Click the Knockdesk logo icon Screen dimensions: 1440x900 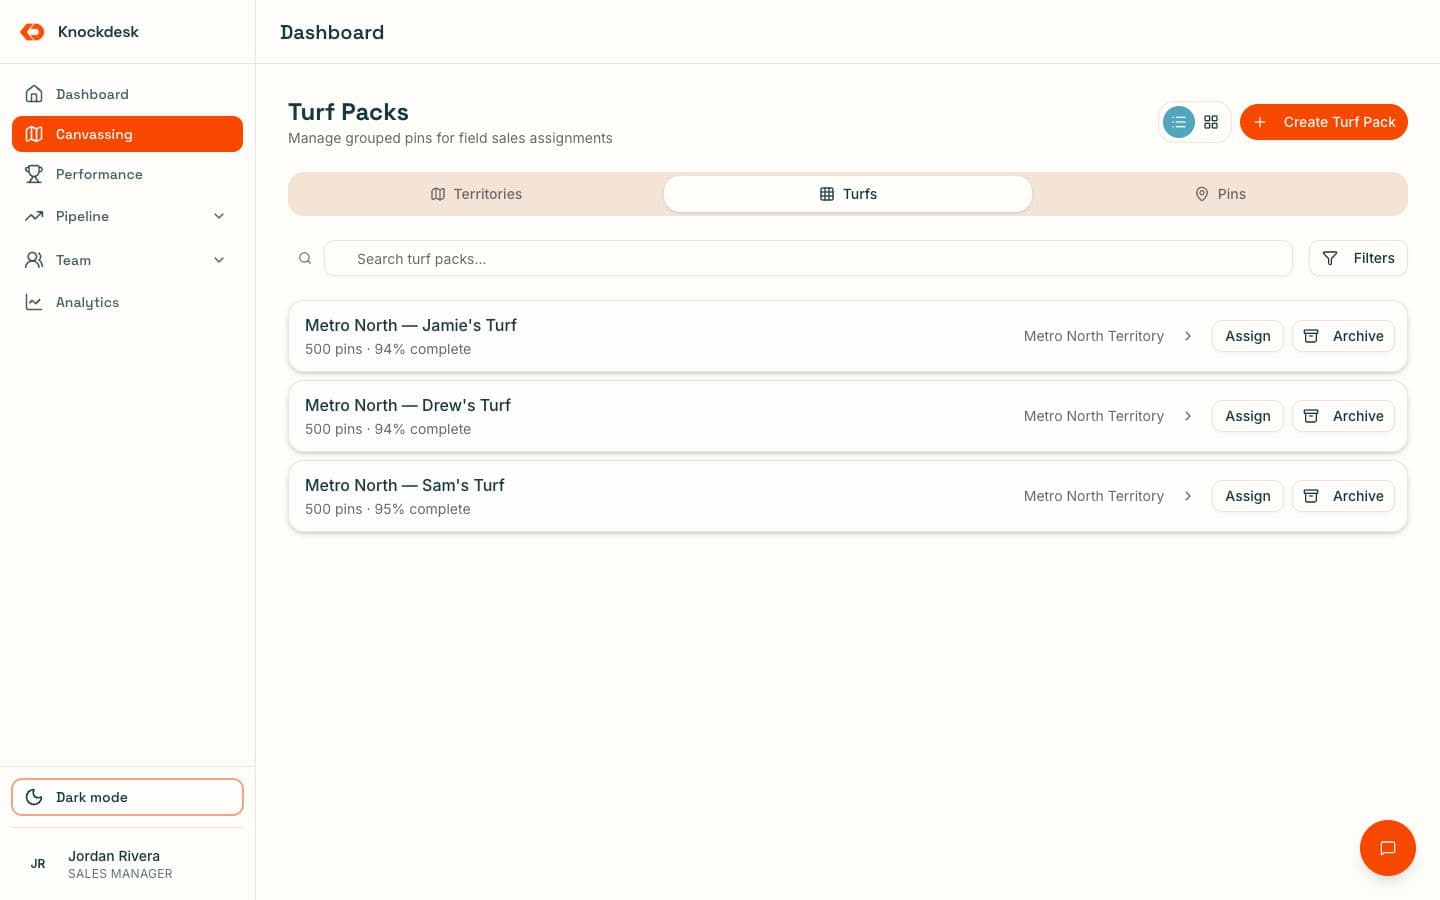point(33,32)
